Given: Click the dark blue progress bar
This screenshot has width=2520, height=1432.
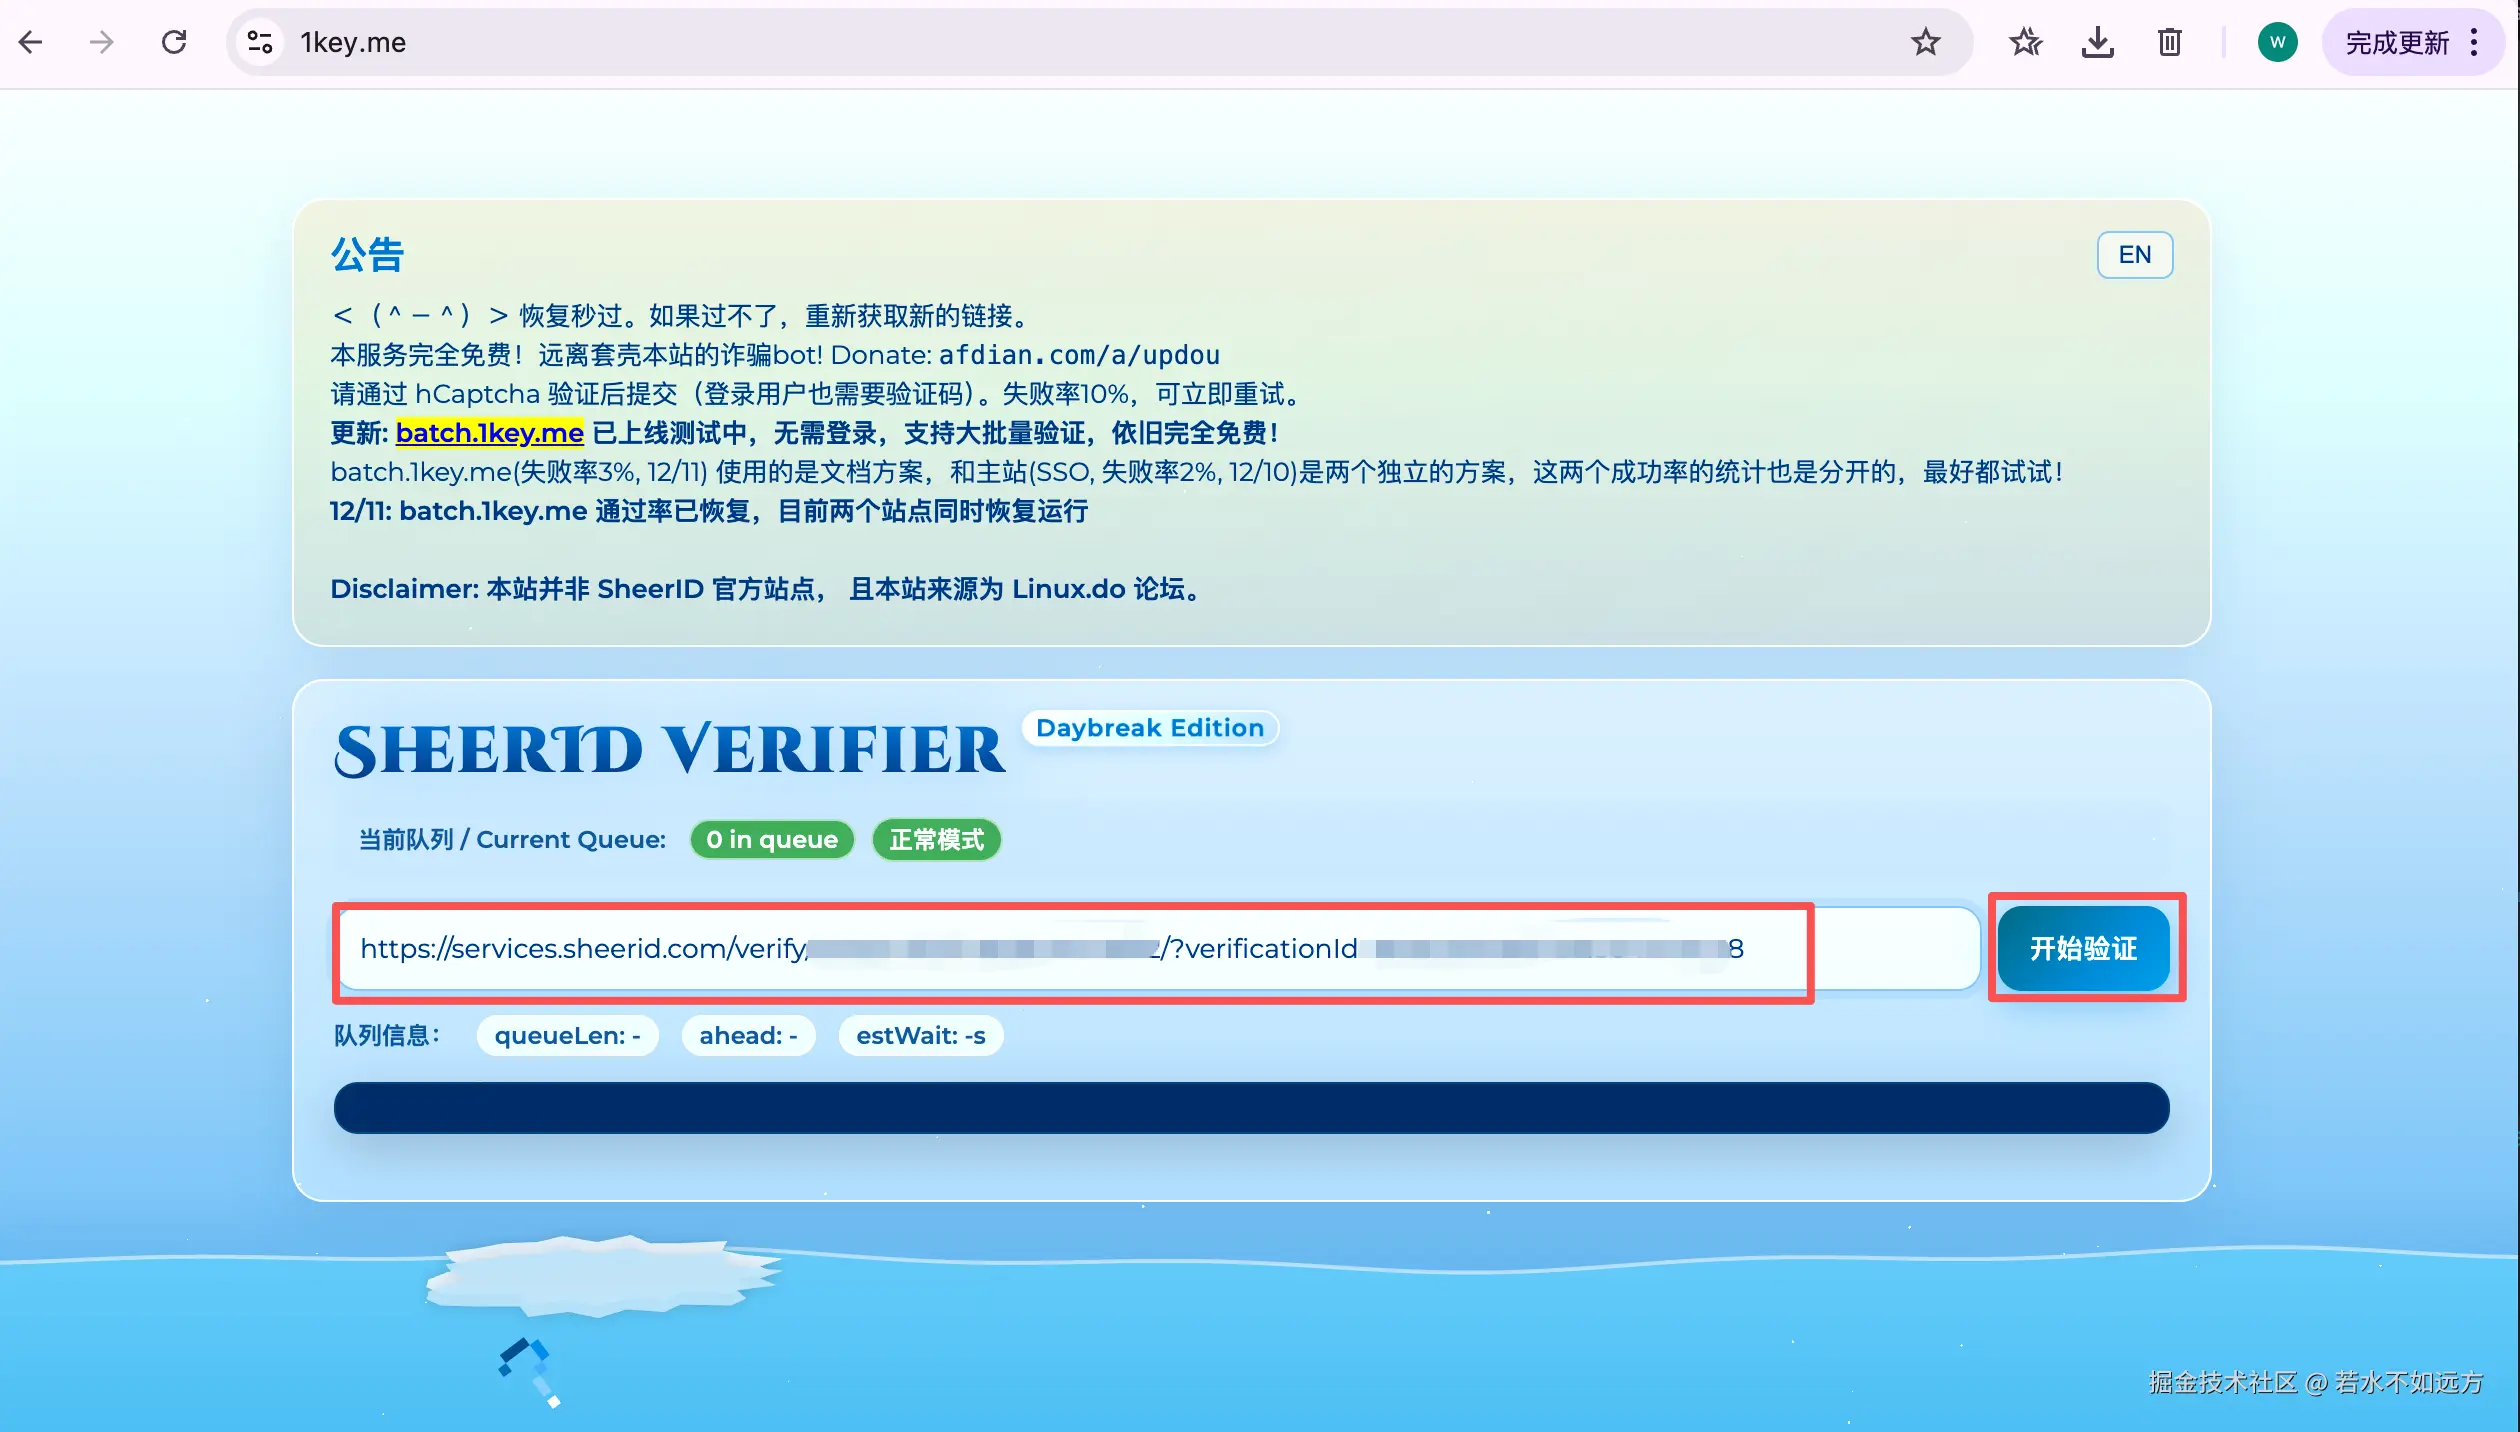Looking at the screenshot, I should [x=1250, y=1108].
